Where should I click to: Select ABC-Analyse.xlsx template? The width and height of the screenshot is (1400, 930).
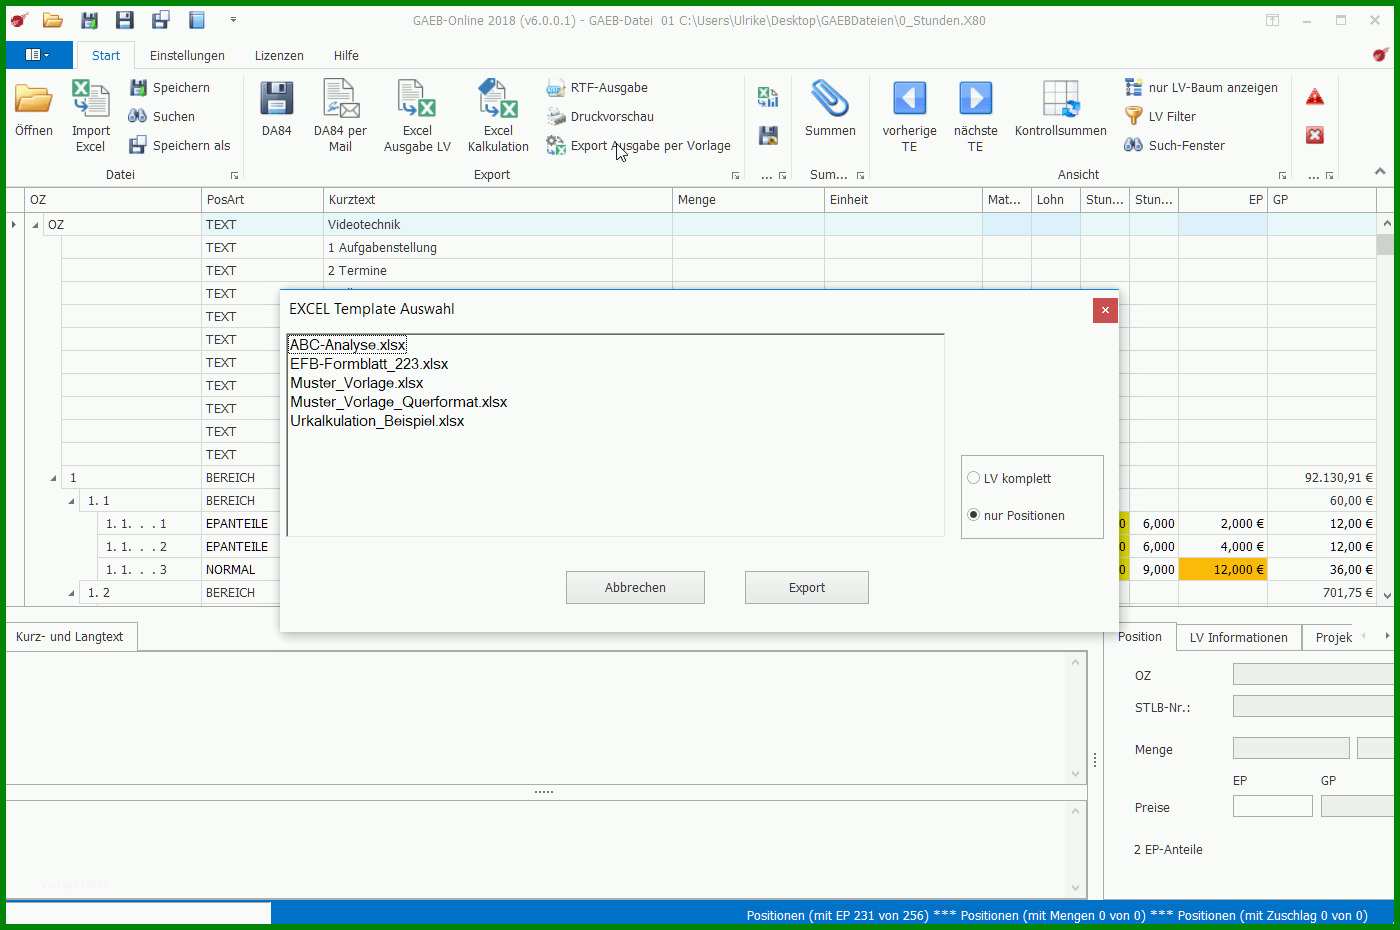348,345
